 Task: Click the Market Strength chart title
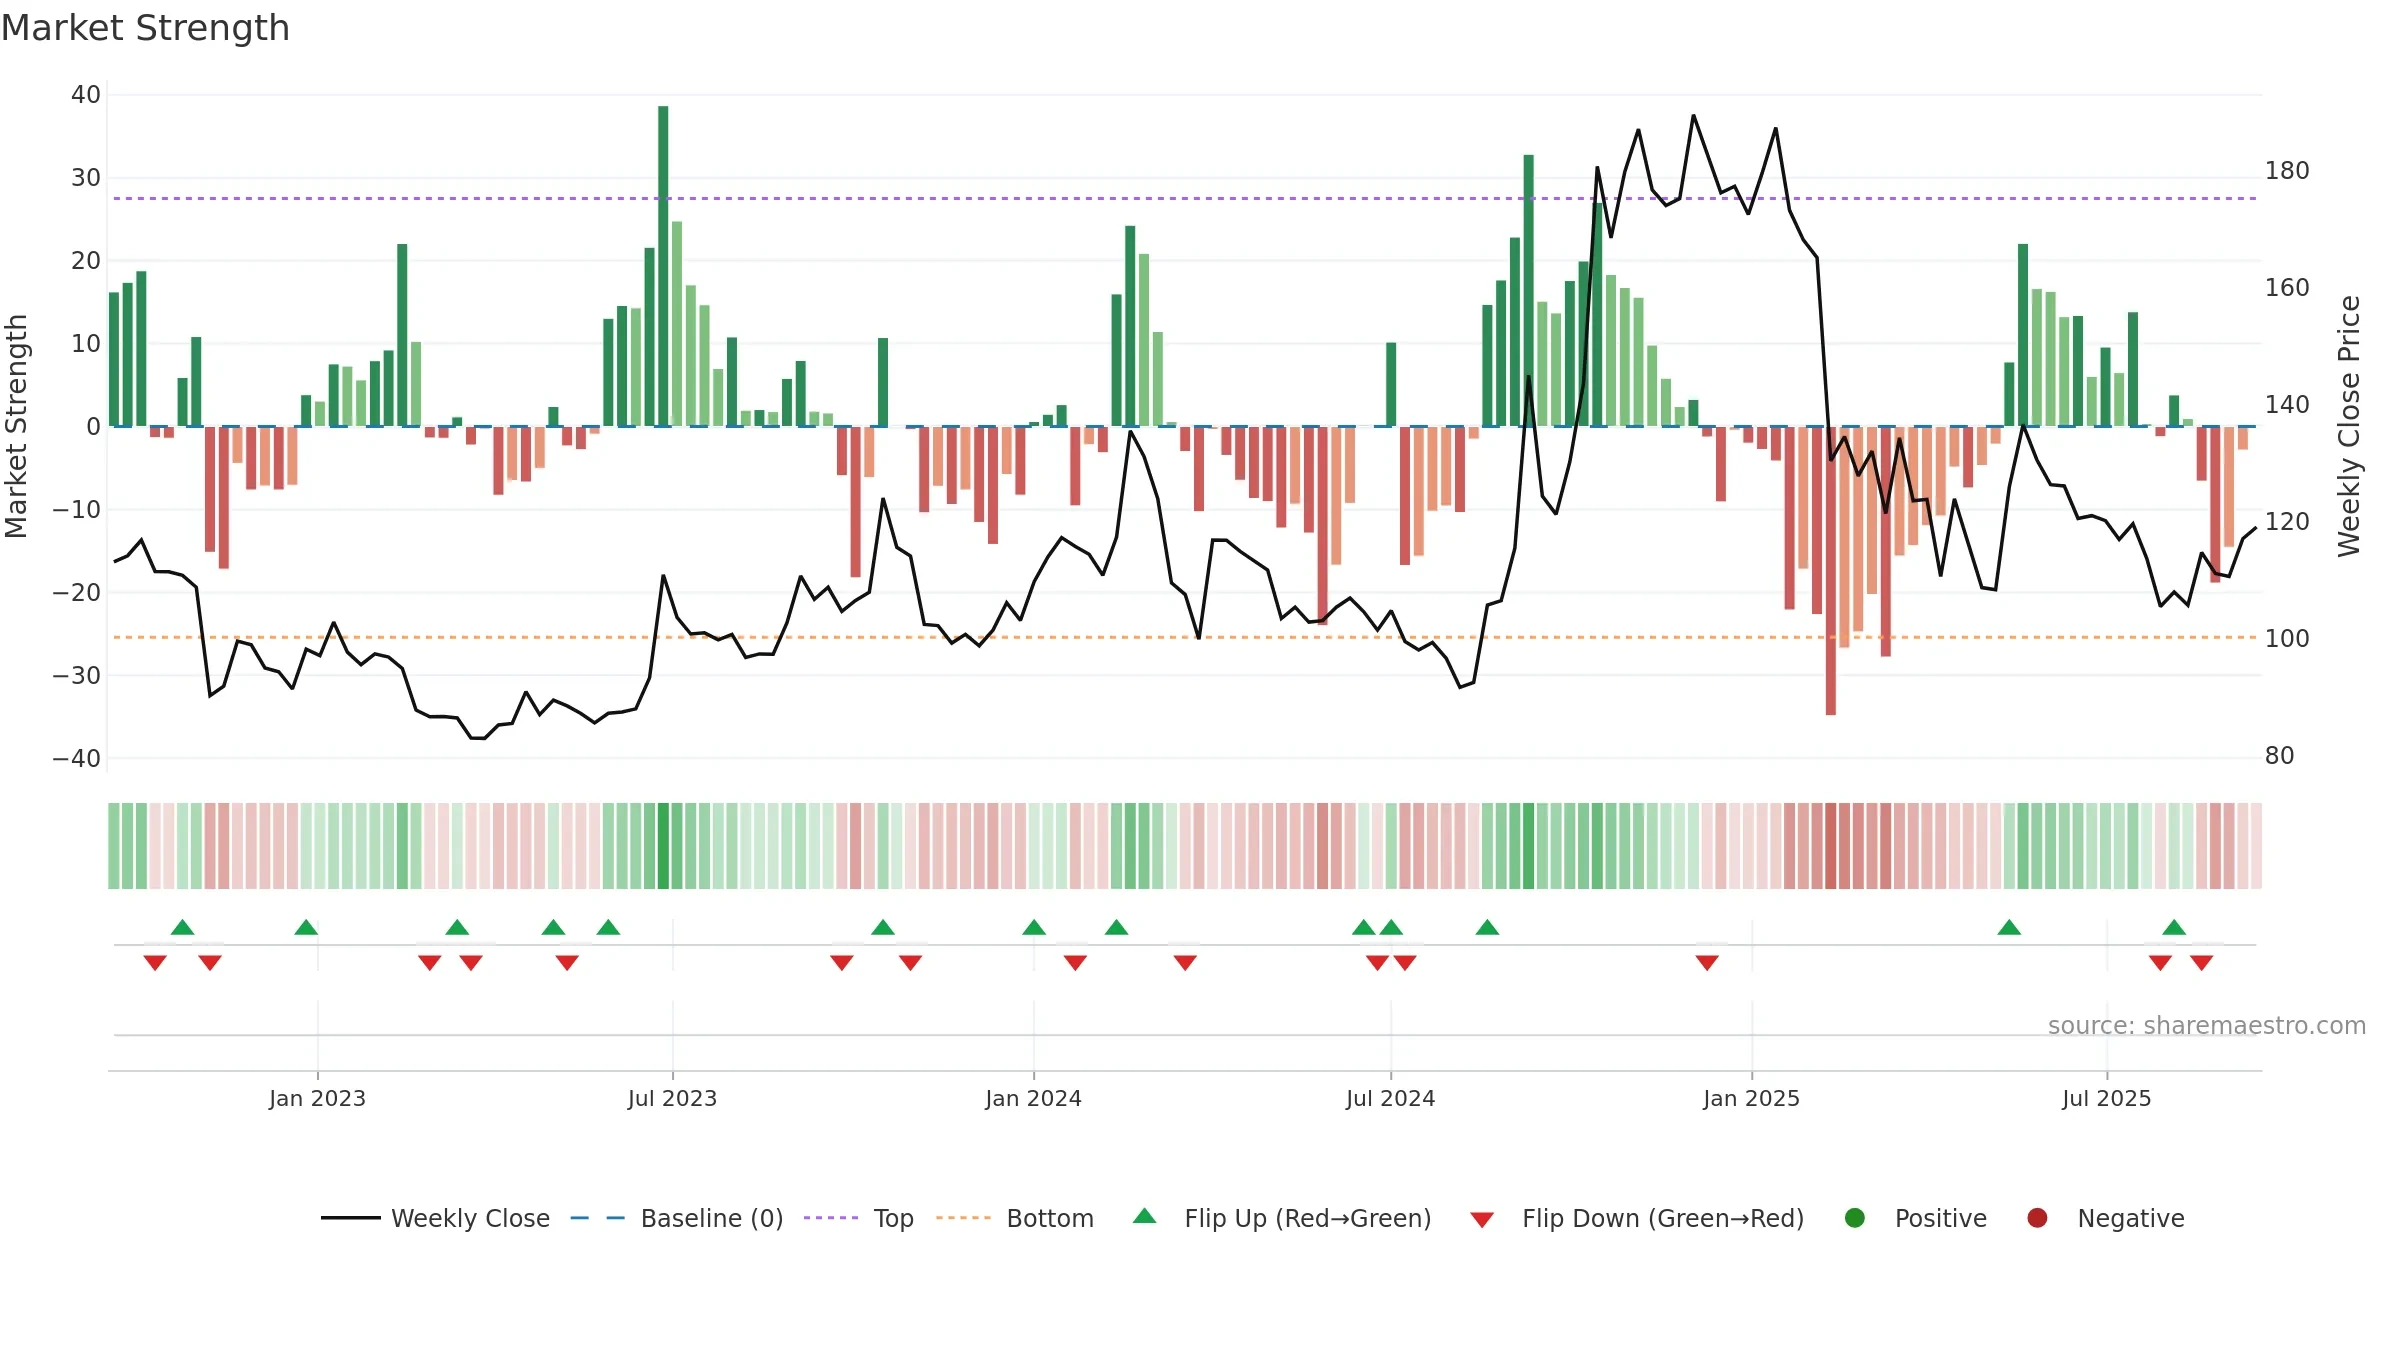click(x=145, y=28)
